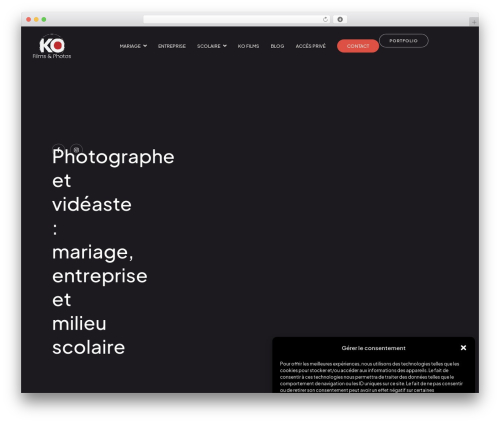The image size is (500, 423).
Task: Open a new browser tab
Action: [x=474, y=22]
